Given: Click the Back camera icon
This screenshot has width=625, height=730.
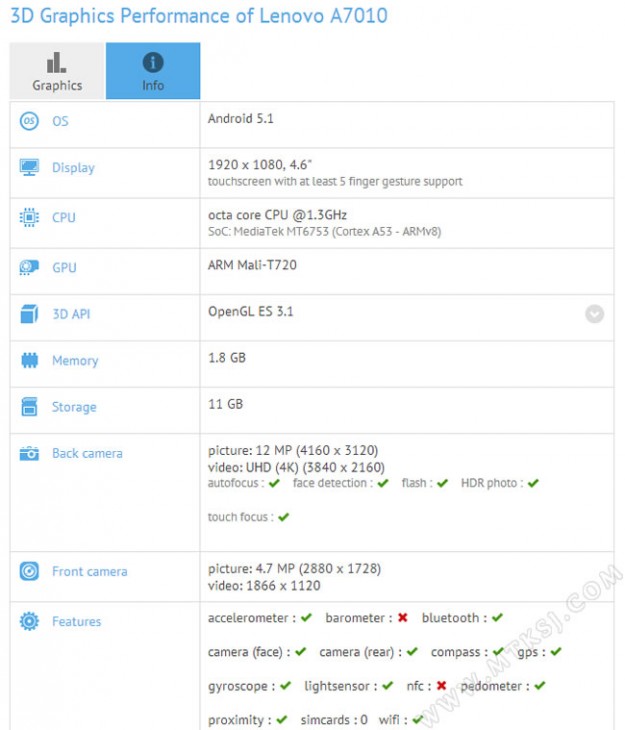Looking at the screenshot, I should tap(29, 454).
